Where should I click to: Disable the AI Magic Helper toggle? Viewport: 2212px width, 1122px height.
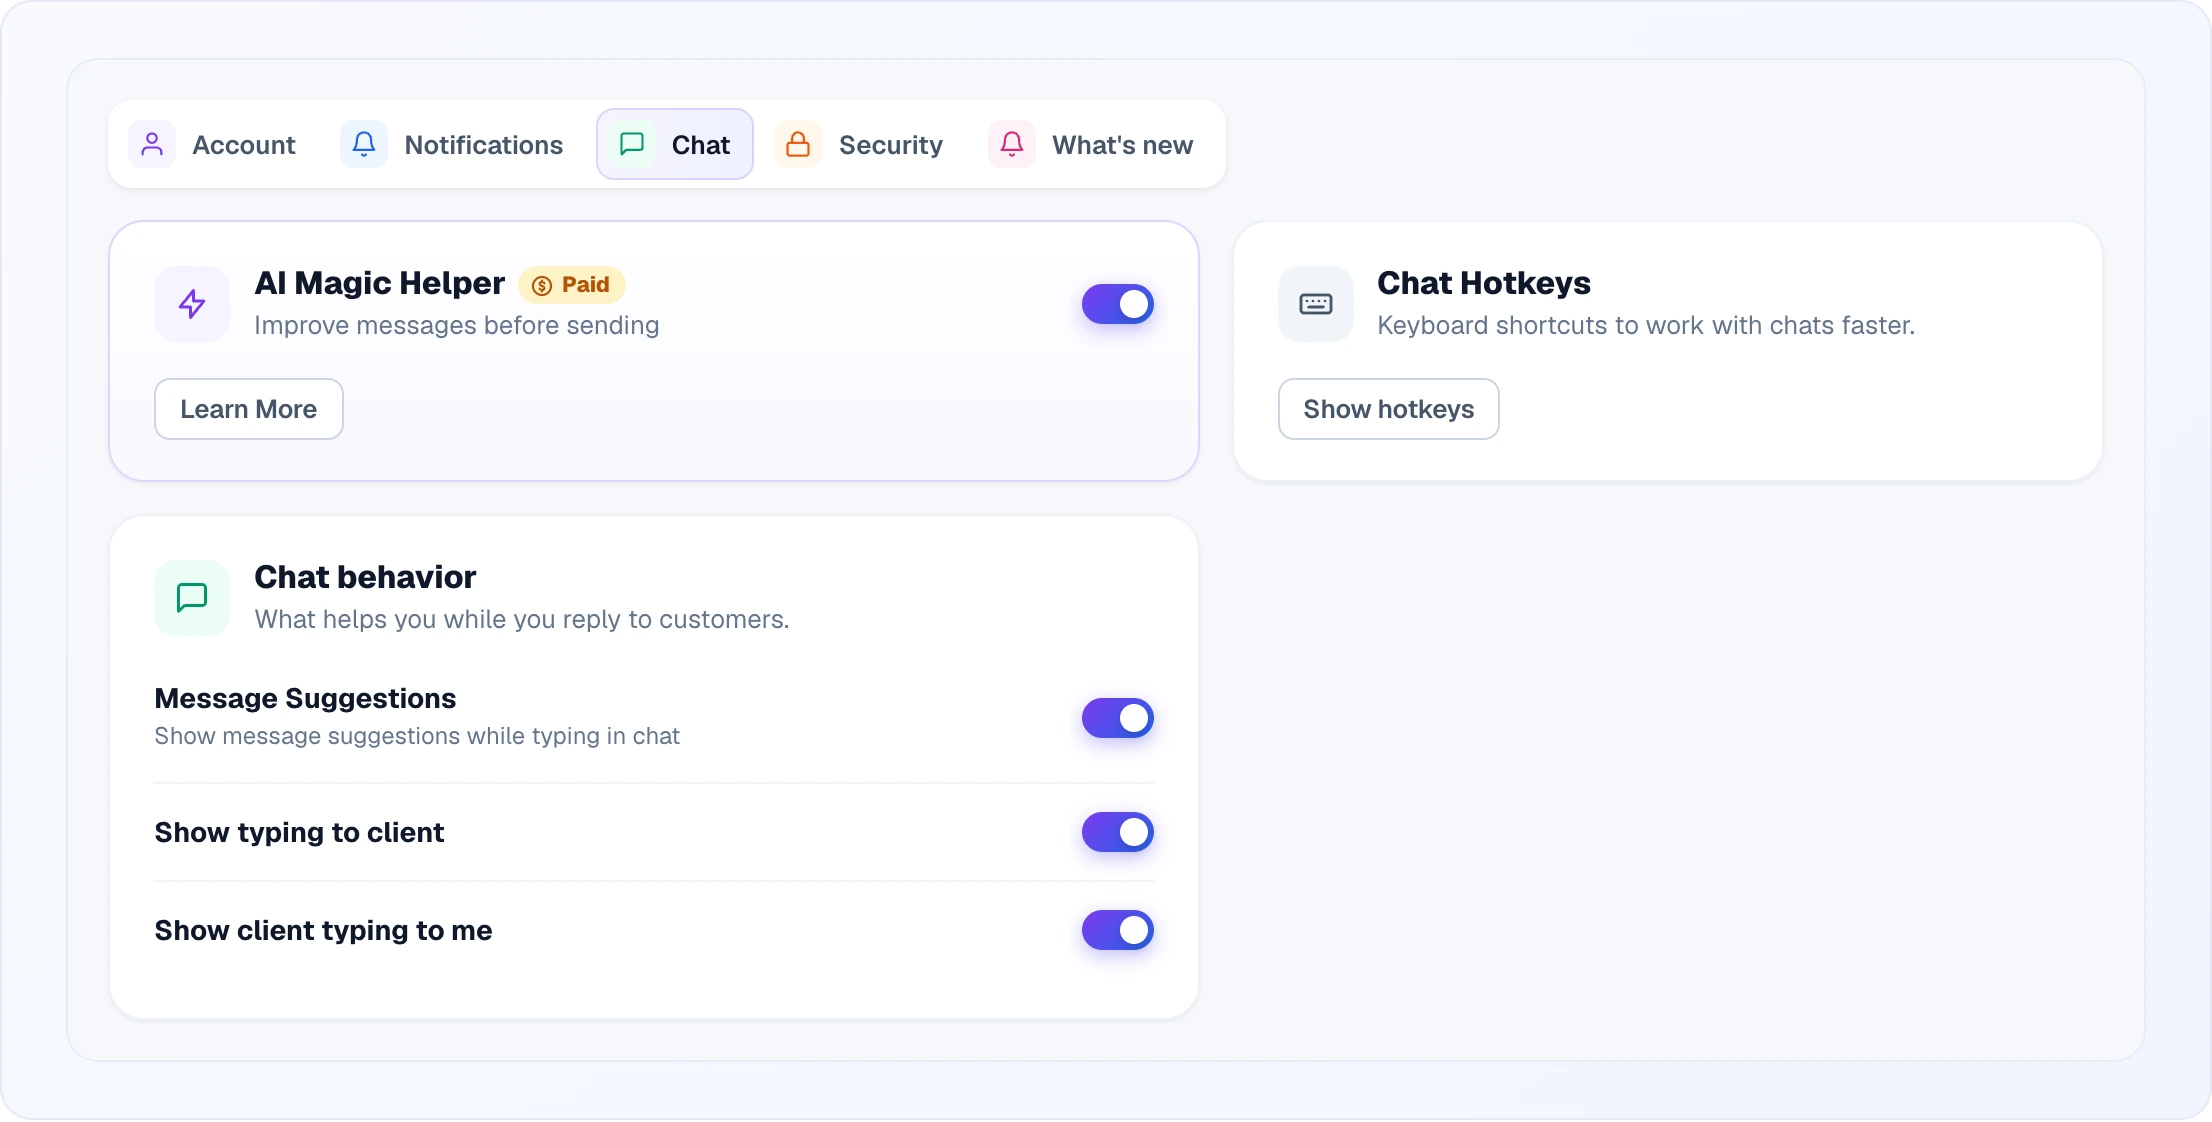[1118, 304]
